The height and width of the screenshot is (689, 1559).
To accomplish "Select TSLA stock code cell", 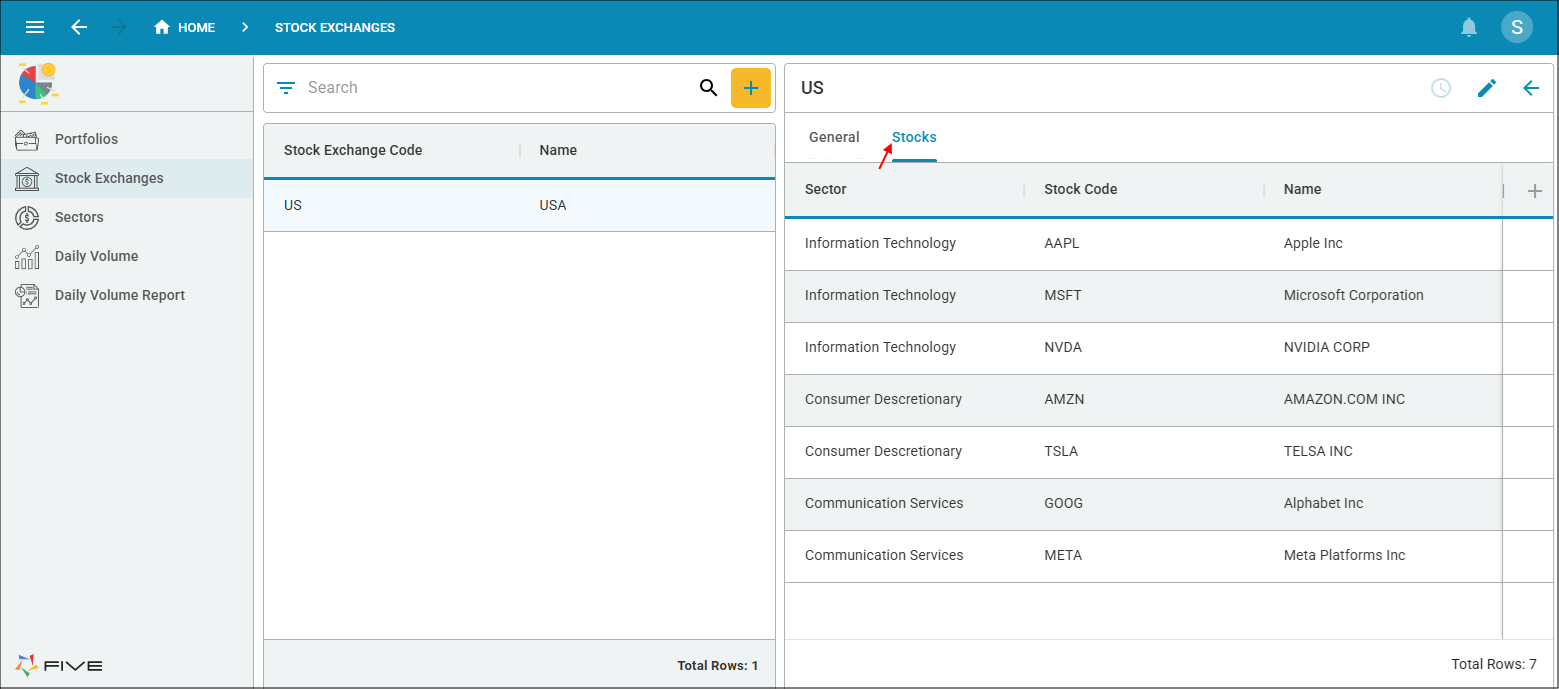I will [x=1061, y=451].
